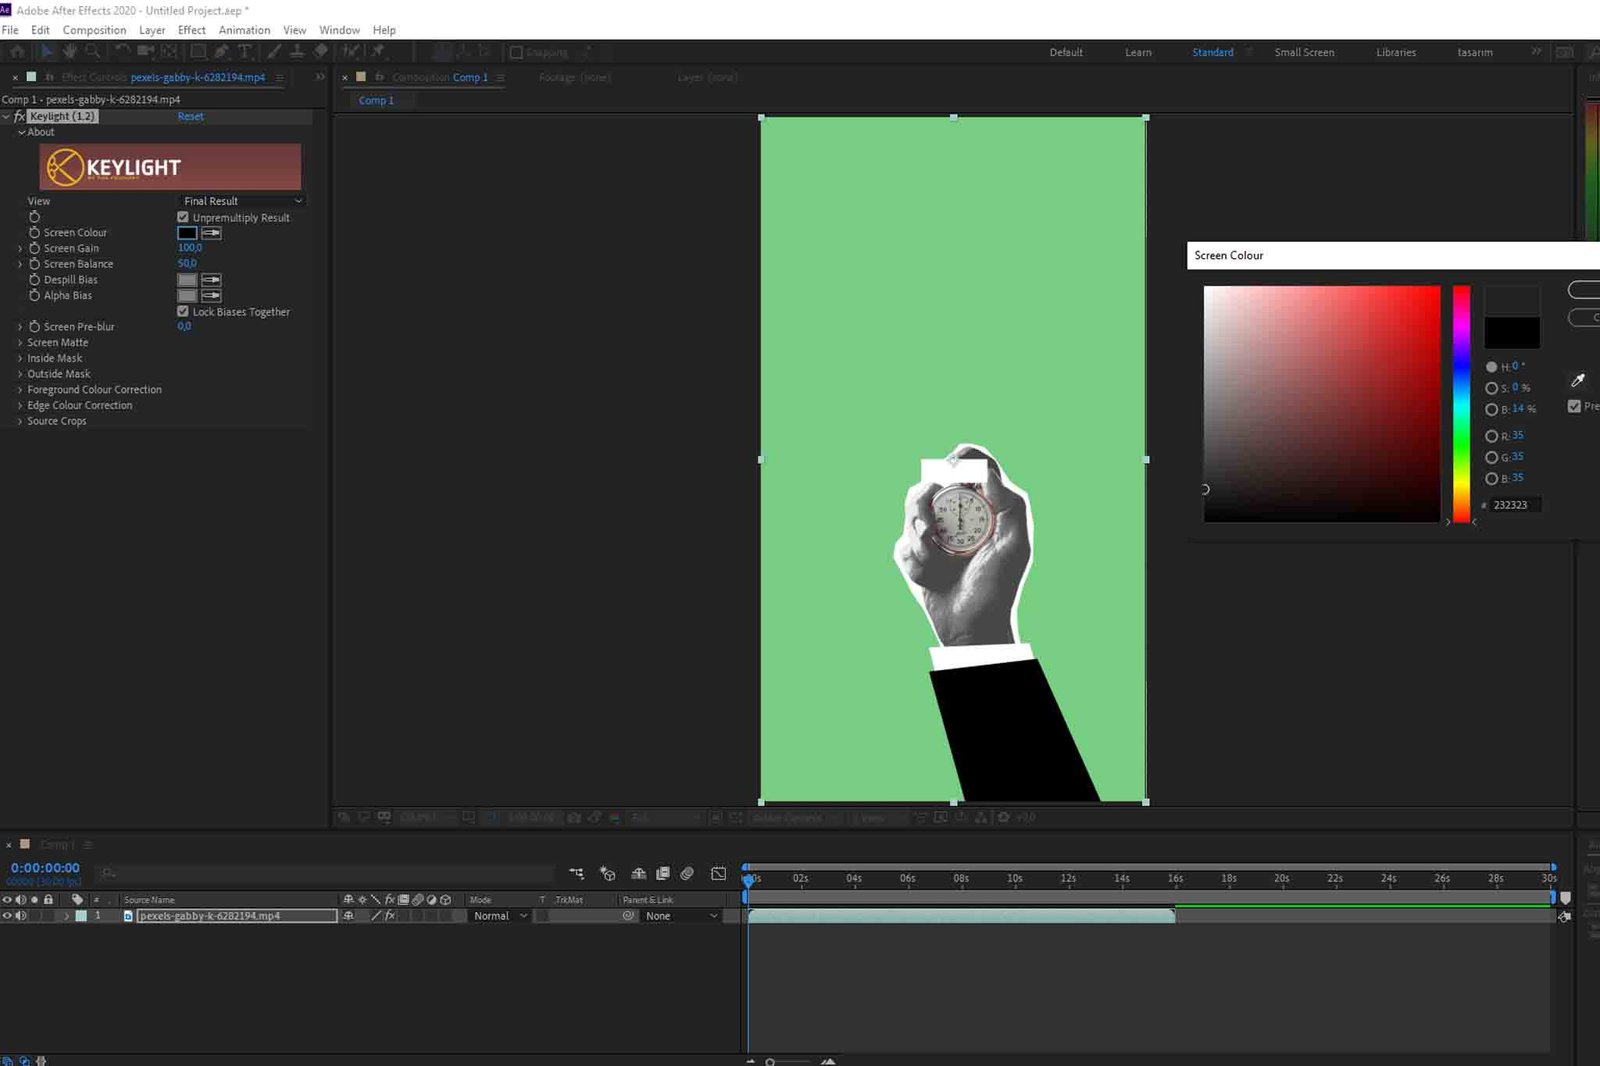
Task: Hide the pexels-gabby video layer with eye icon
Action: click(x=7, y=916)
